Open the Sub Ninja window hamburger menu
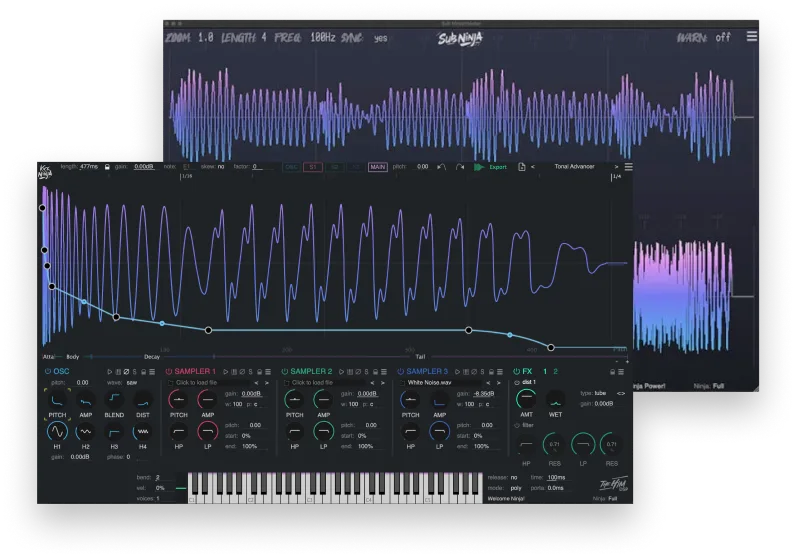Image resolution: width=797 pixels, height=559 pixels. click(752, 36)
